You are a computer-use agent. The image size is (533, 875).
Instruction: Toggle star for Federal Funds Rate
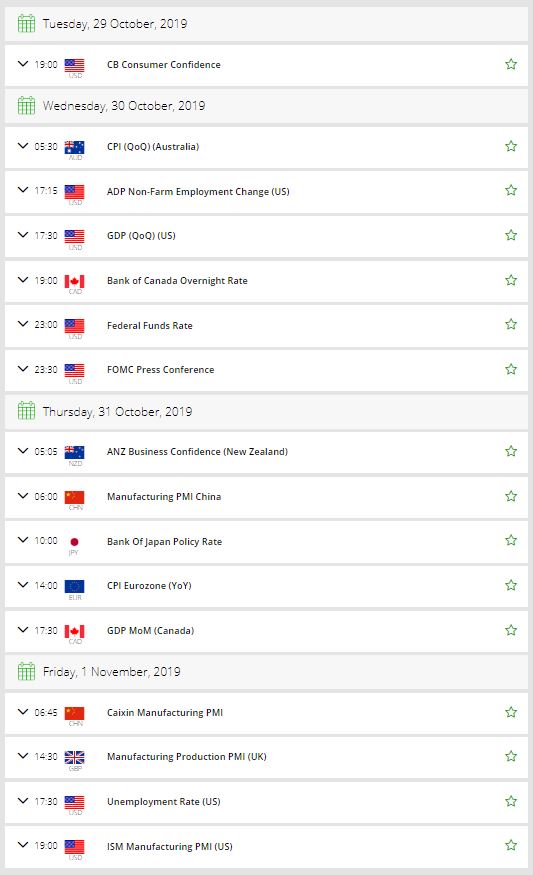511,324
